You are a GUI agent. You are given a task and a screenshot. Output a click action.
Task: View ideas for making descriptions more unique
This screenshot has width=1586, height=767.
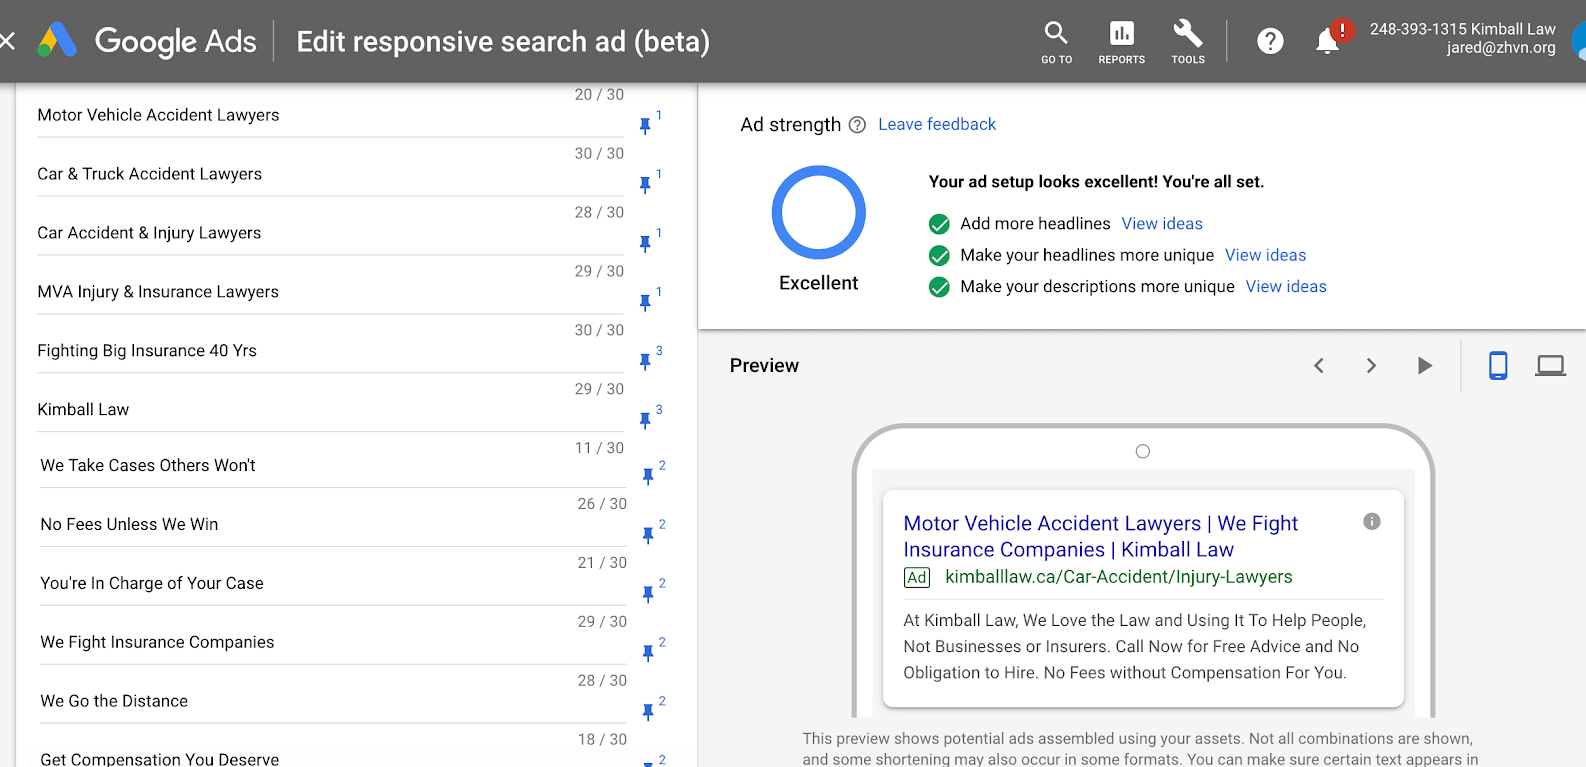pos(1286,287)
